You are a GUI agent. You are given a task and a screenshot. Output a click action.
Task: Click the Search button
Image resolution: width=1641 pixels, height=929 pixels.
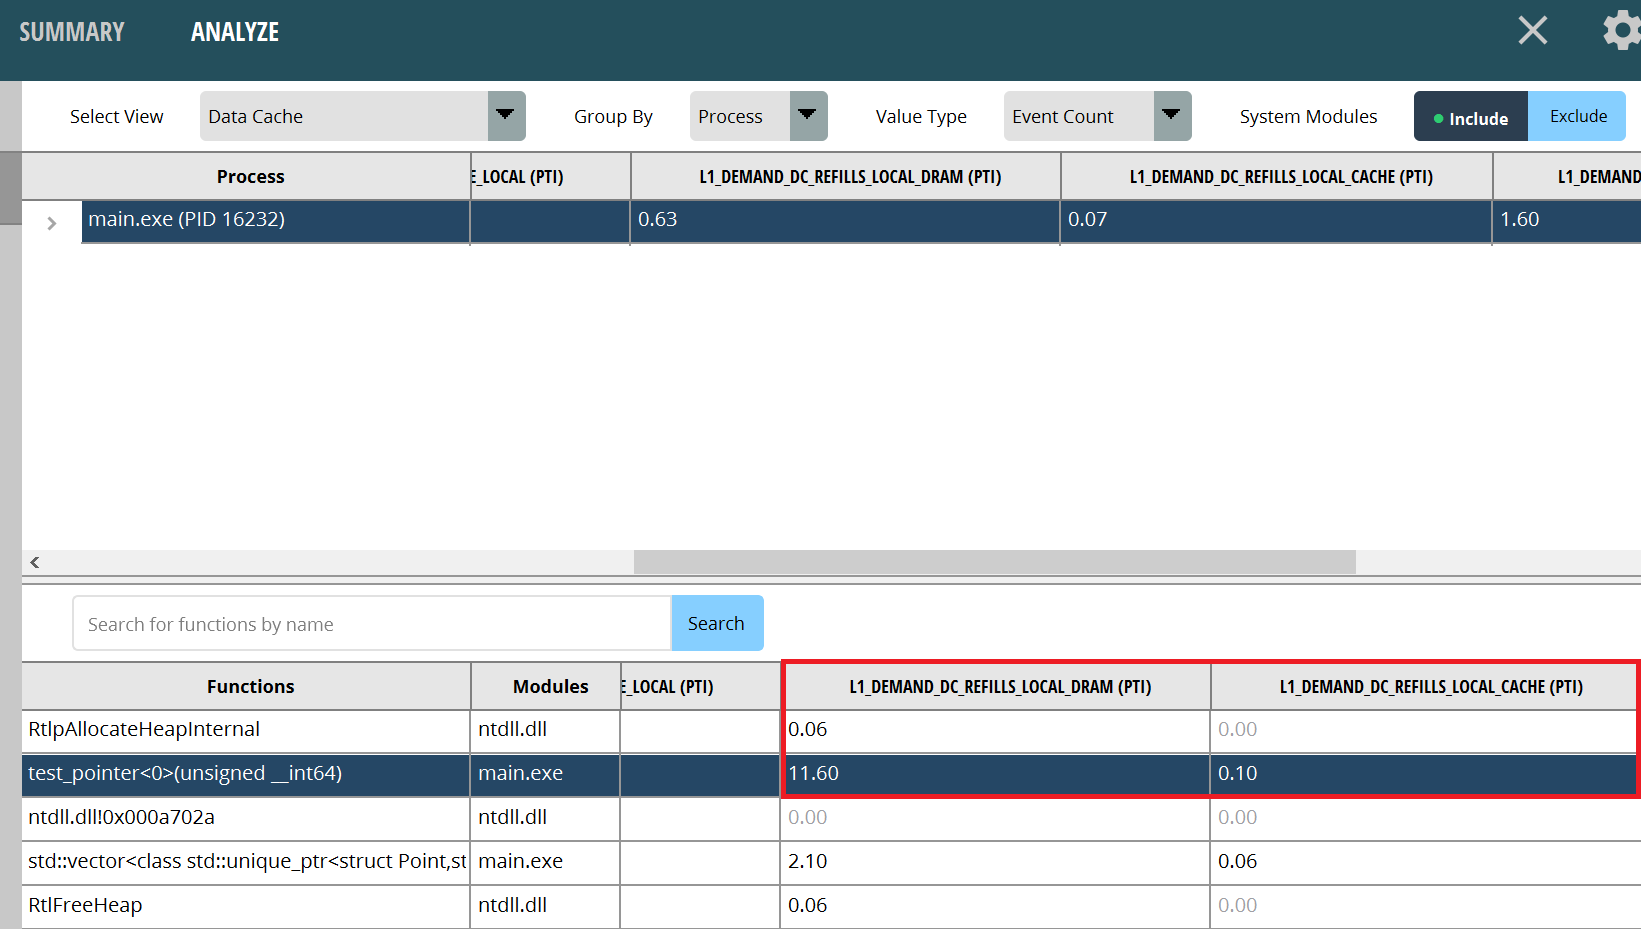(x=716, y=623)
